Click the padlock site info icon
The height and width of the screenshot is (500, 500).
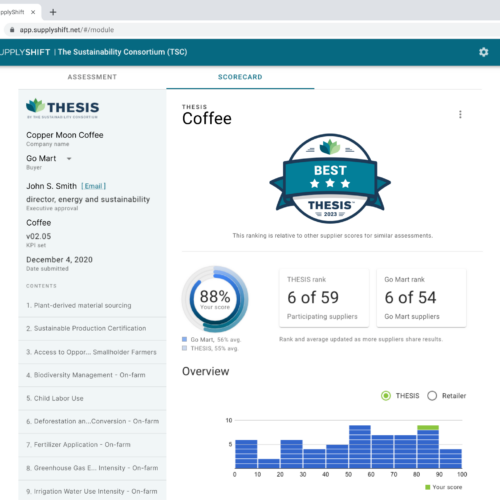coord(12,30)
